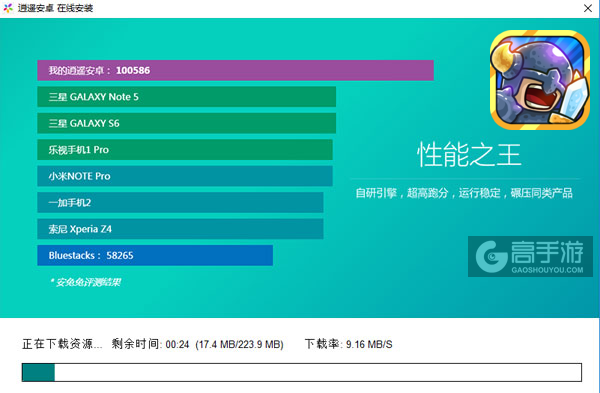The width and height of the screenshot is (600, 393).
Task: Click the 自研引擎，超高跑分 description line
Action: click(x=464, y=193)
